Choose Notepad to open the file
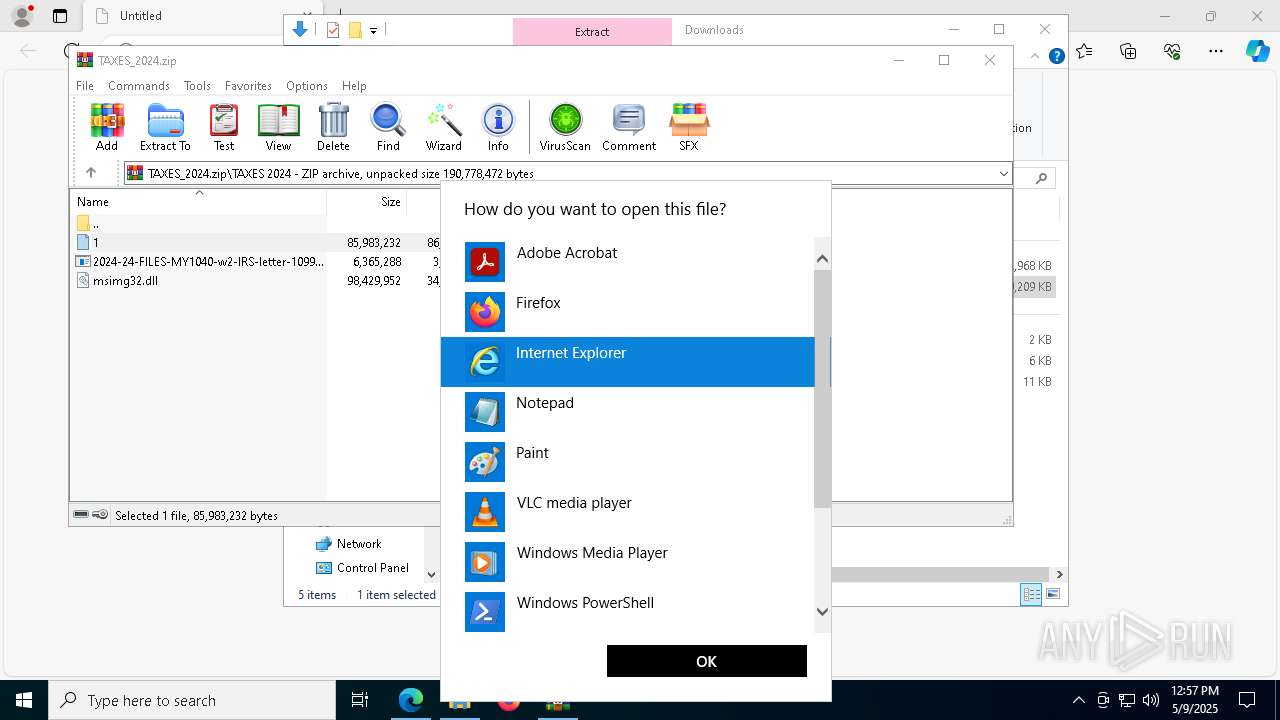Viewport: 1280px width, 720px height. [628, 412]
